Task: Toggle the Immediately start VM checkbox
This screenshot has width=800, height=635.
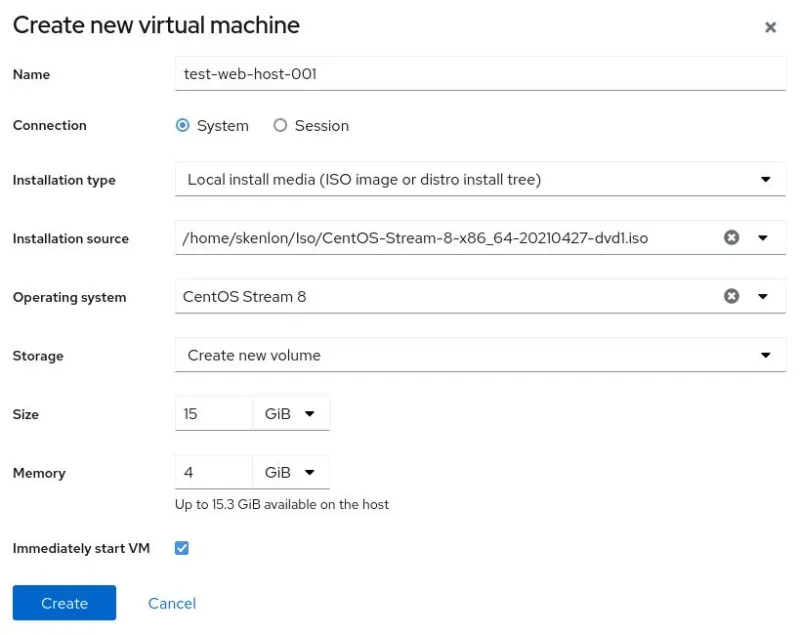Action: coord(181,548)
